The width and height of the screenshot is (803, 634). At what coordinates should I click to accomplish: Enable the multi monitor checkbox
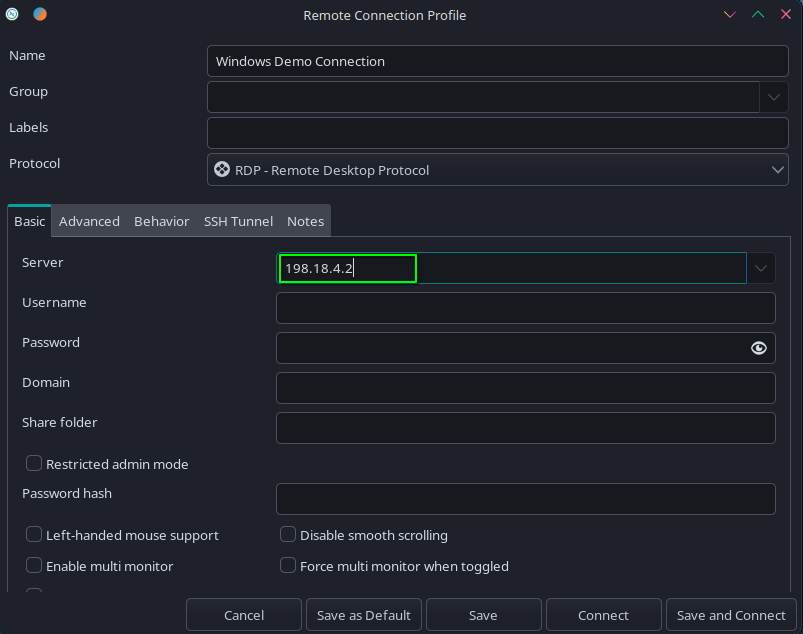(x=34, y=566)
